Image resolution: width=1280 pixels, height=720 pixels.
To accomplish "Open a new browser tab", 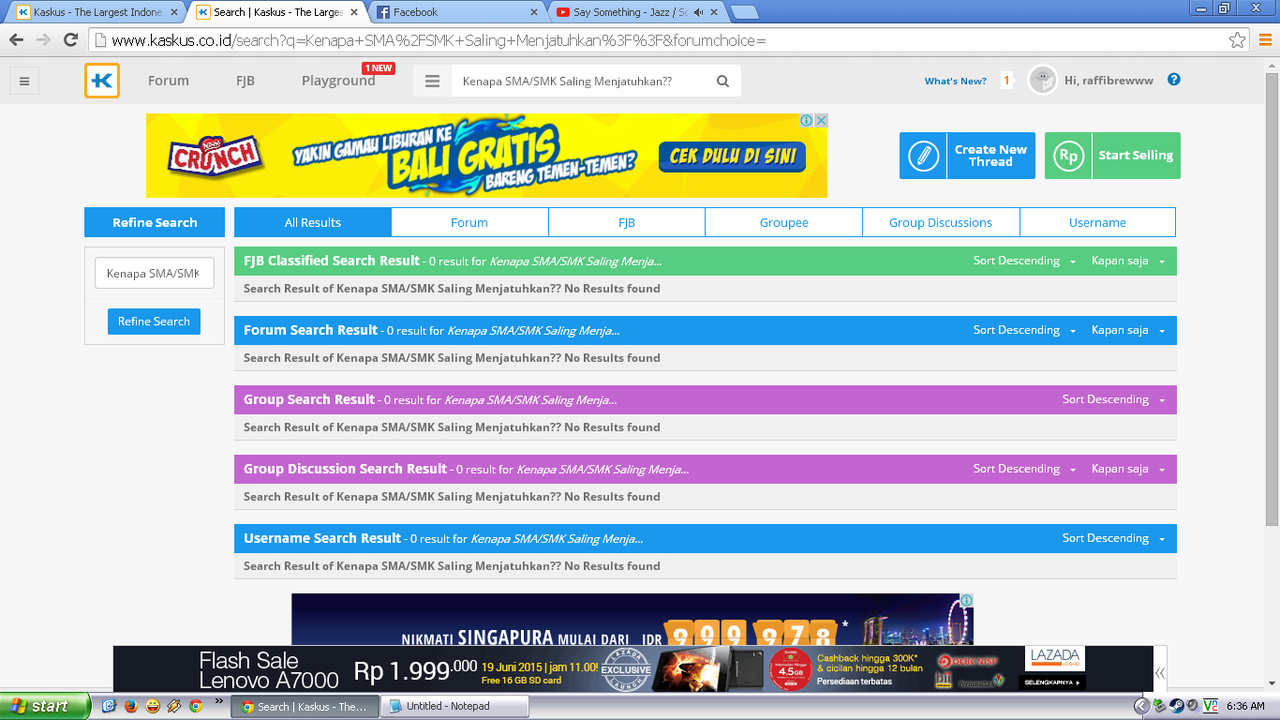I will point(744,12).
